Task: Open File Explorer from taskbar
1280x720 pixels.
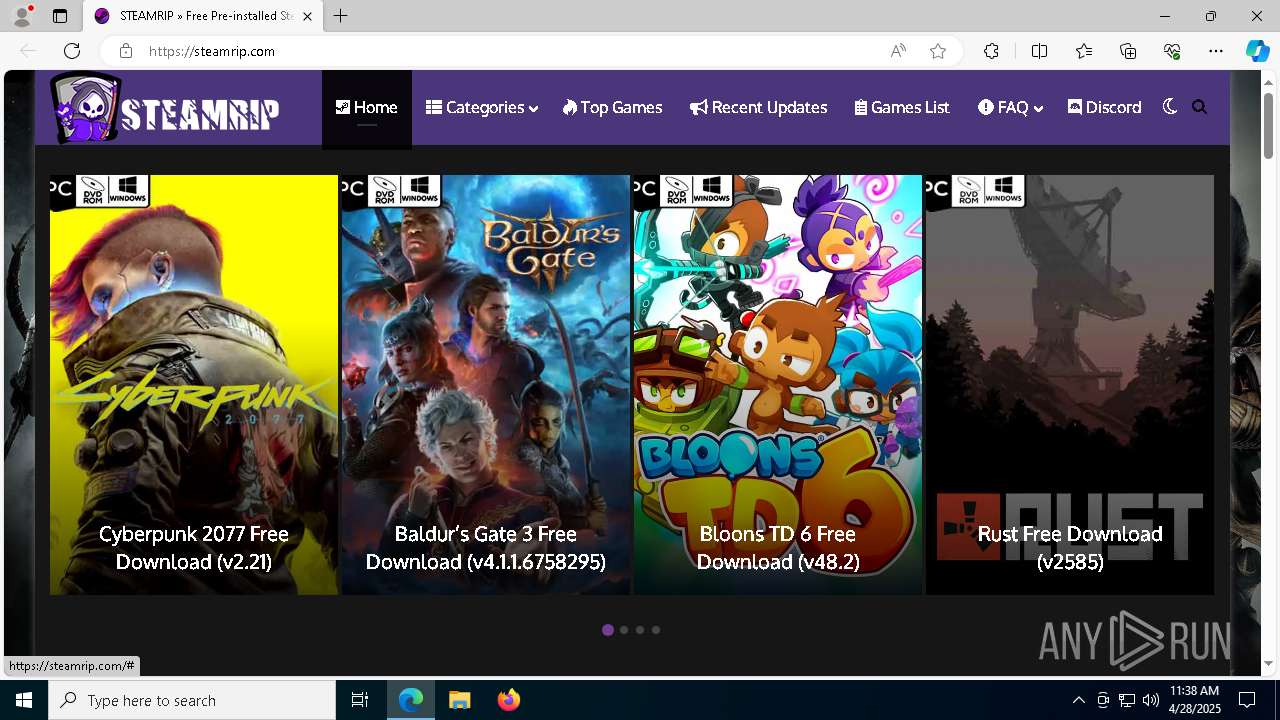Action: point(460,700)
